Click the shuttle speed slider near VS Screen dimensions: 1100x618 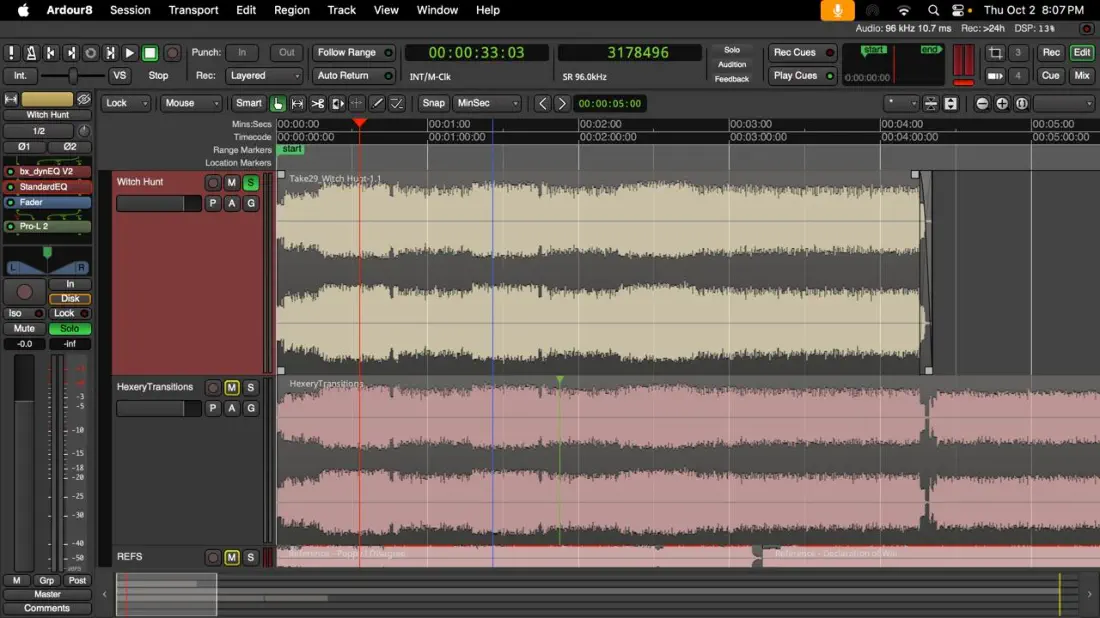(72, 76)
